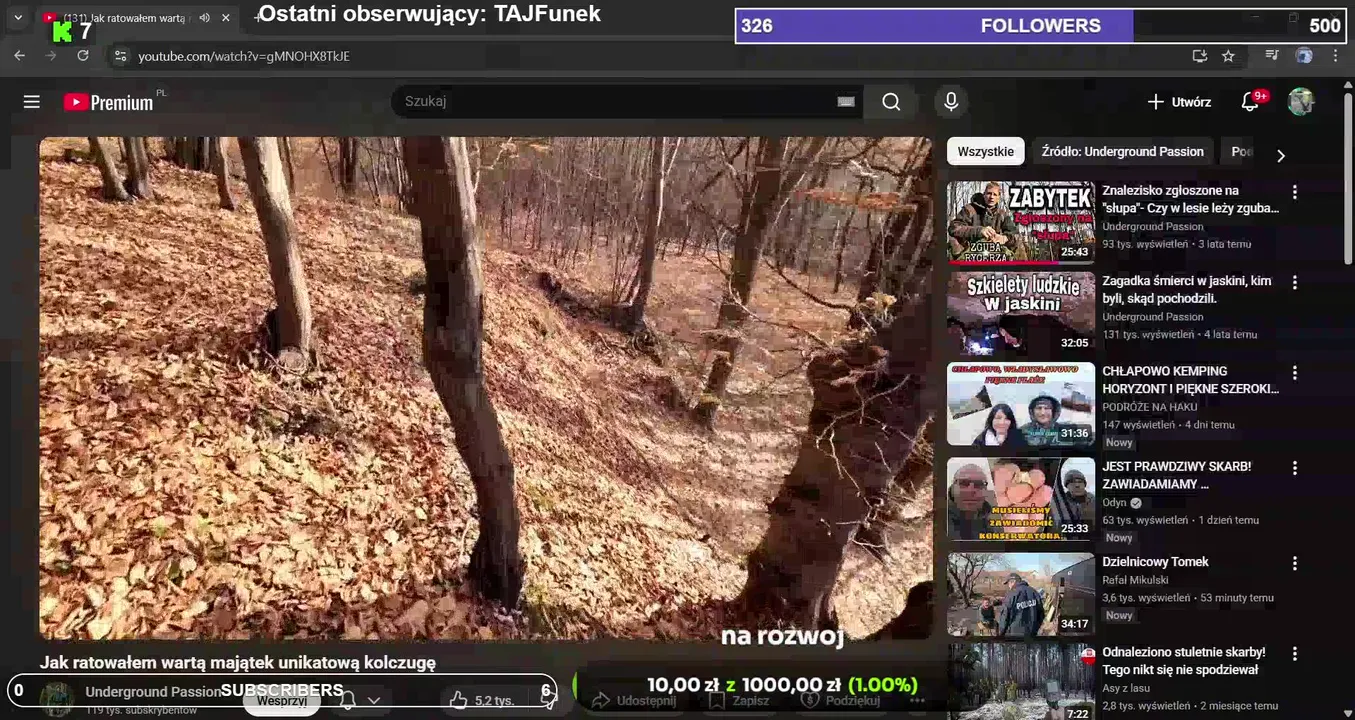
Task: Open 'JEST PRAWDZIWY SKARB' video title
Action: pos(1177,475)
